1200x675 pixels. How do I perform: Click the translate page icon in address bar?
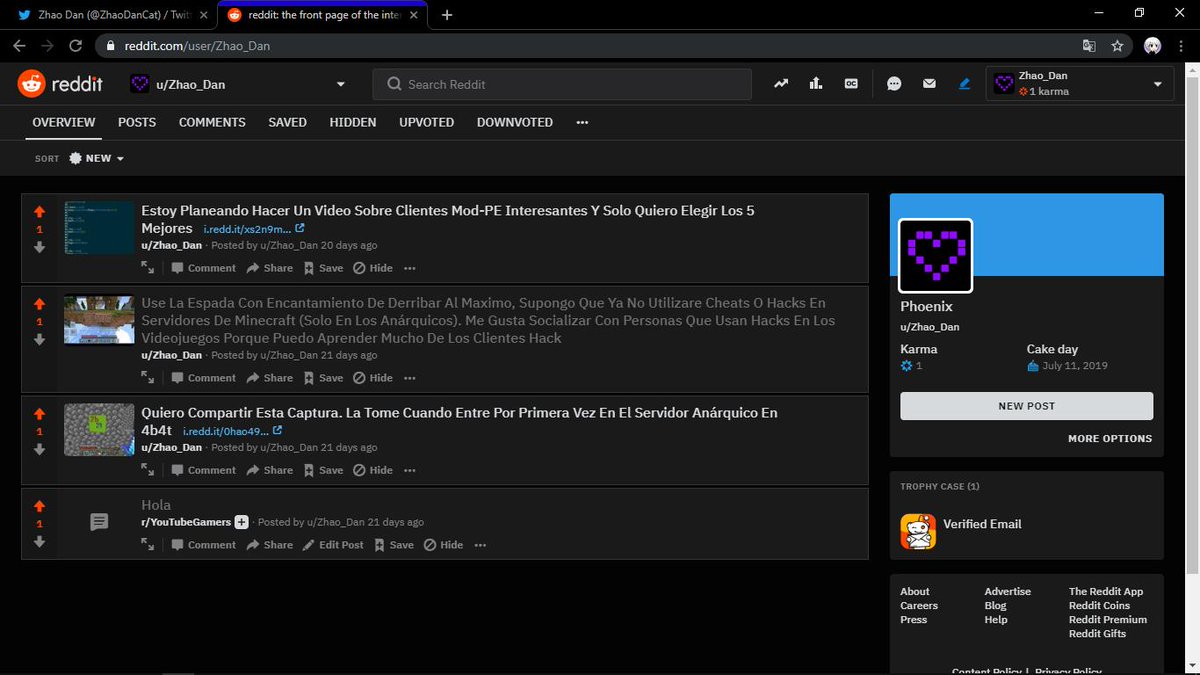coord(1089,46)
